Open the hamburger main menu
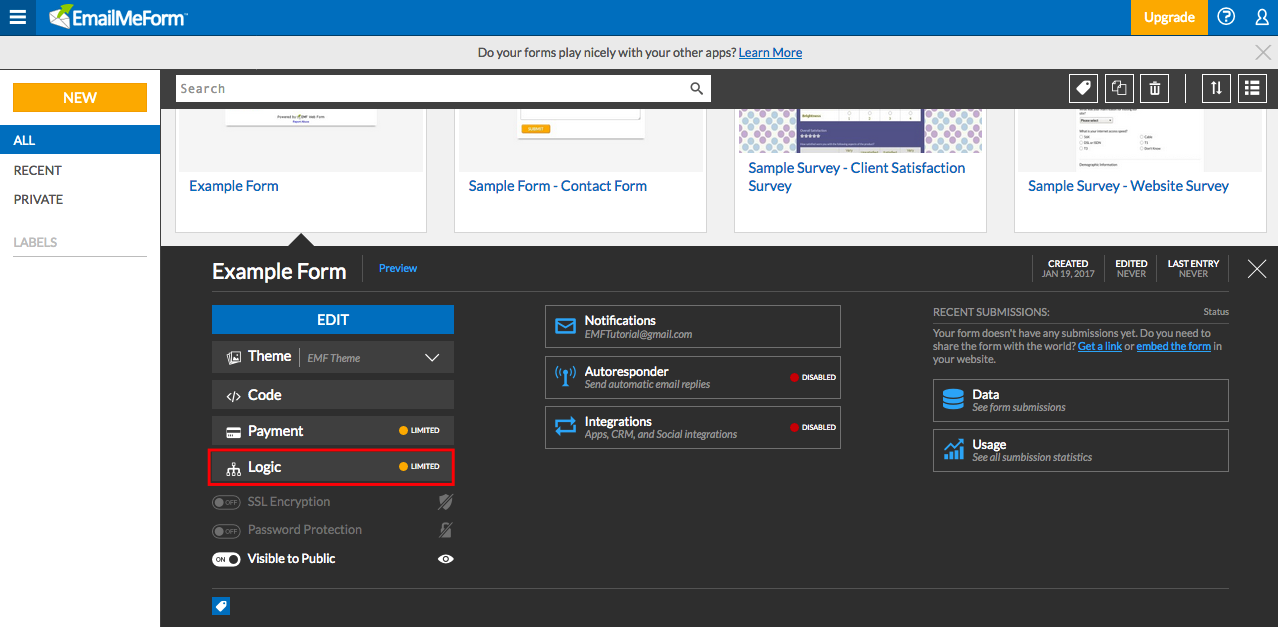Image resolution: width=1278 pixels, height=627 pixels. pyautogui.click(x=18, y=17)
